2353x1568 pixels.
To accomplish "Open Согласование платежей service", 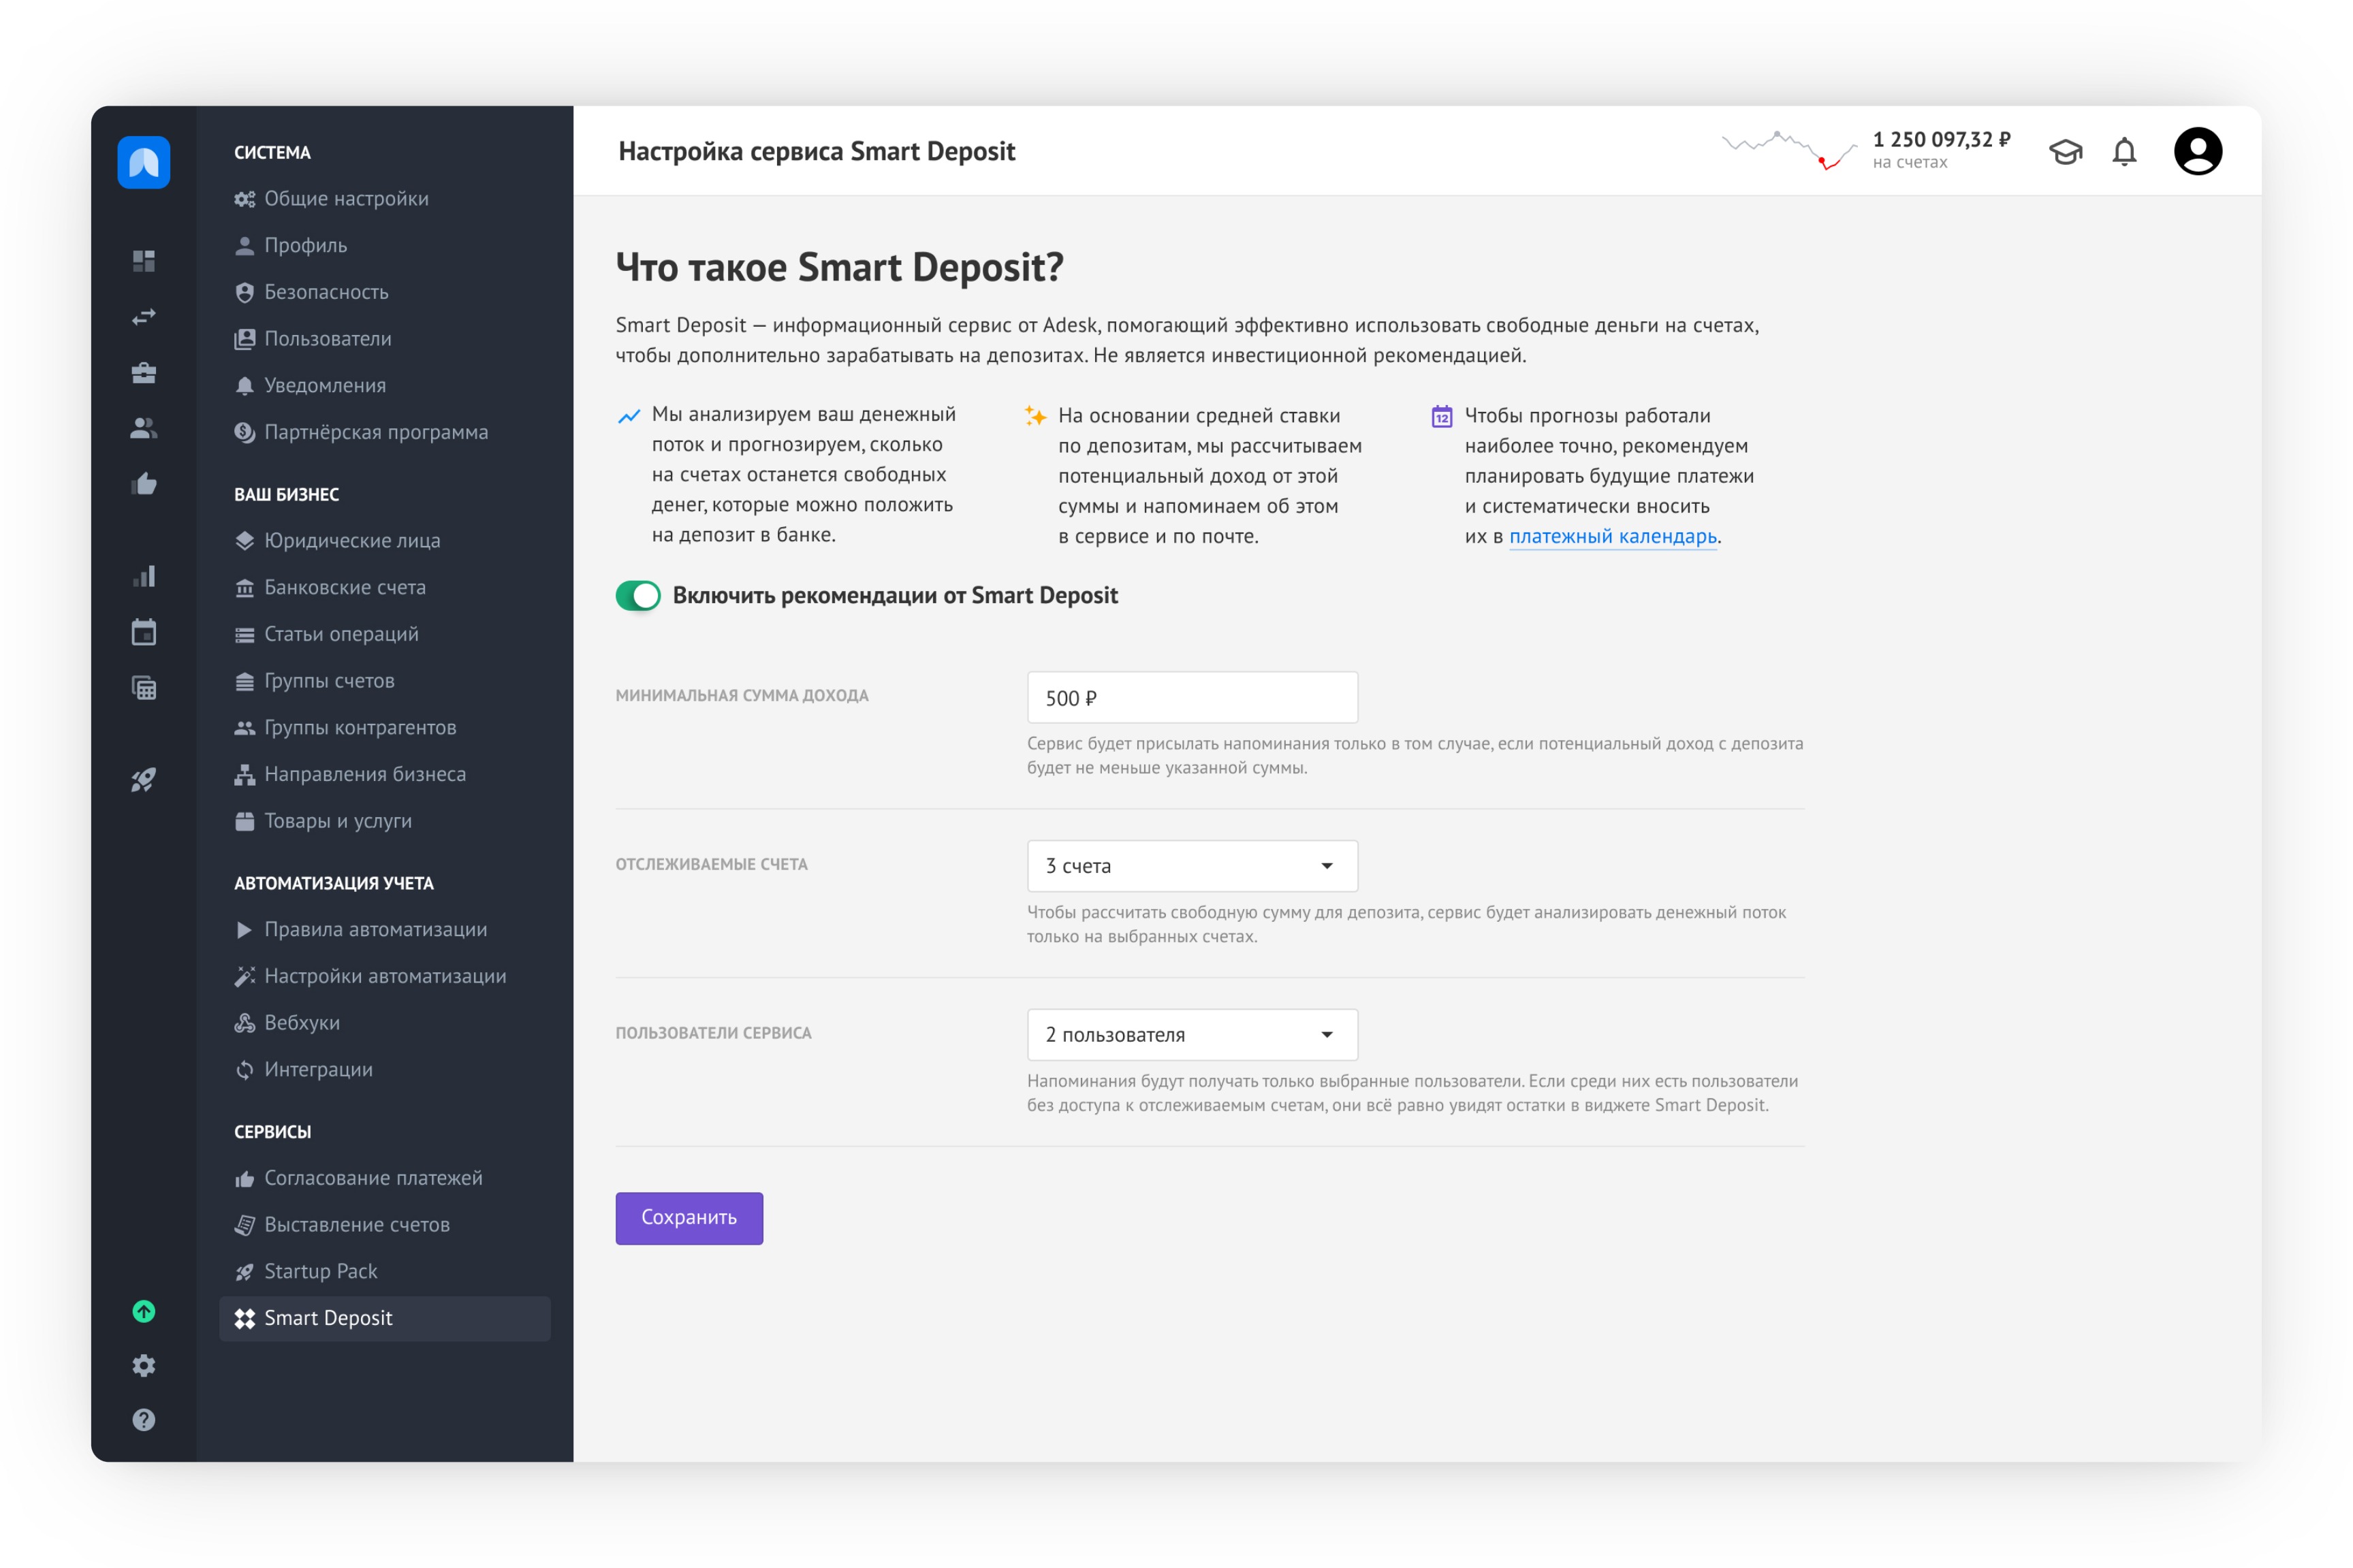I will [384, 1179].
